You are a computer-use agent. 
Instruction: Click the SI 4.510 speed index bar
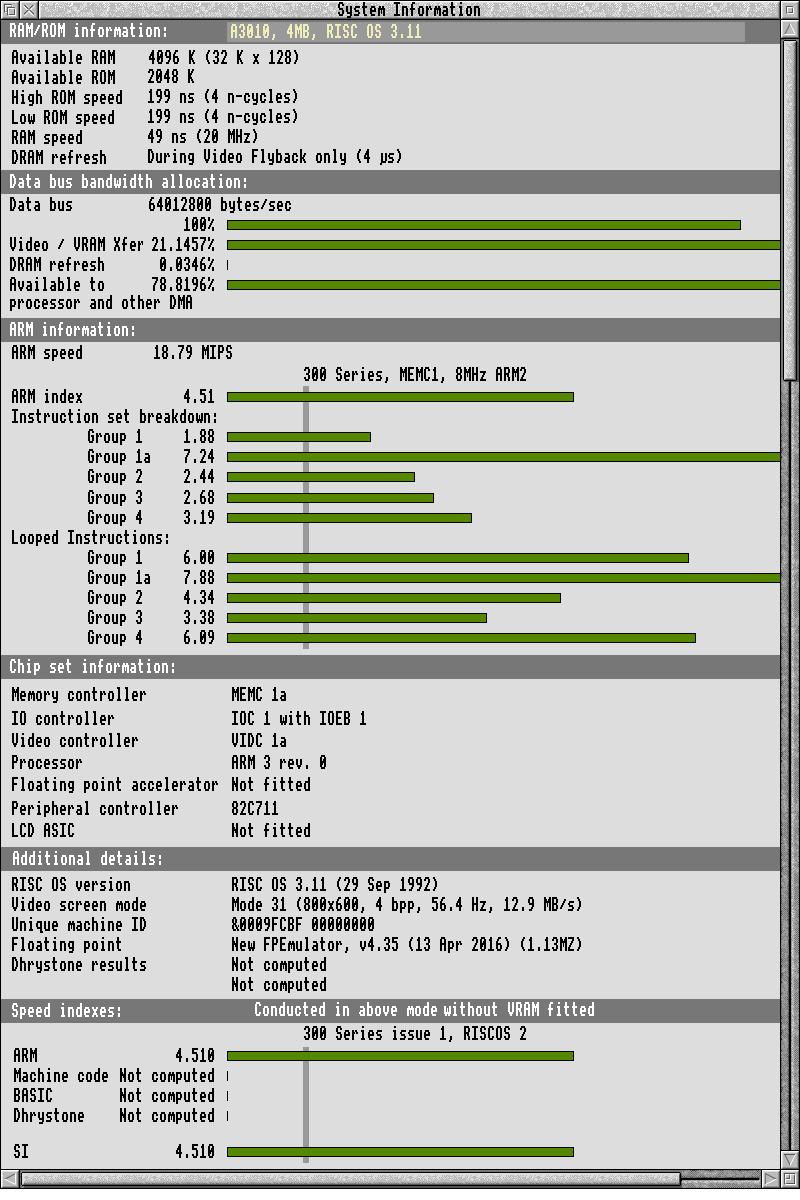point(400,1152)
